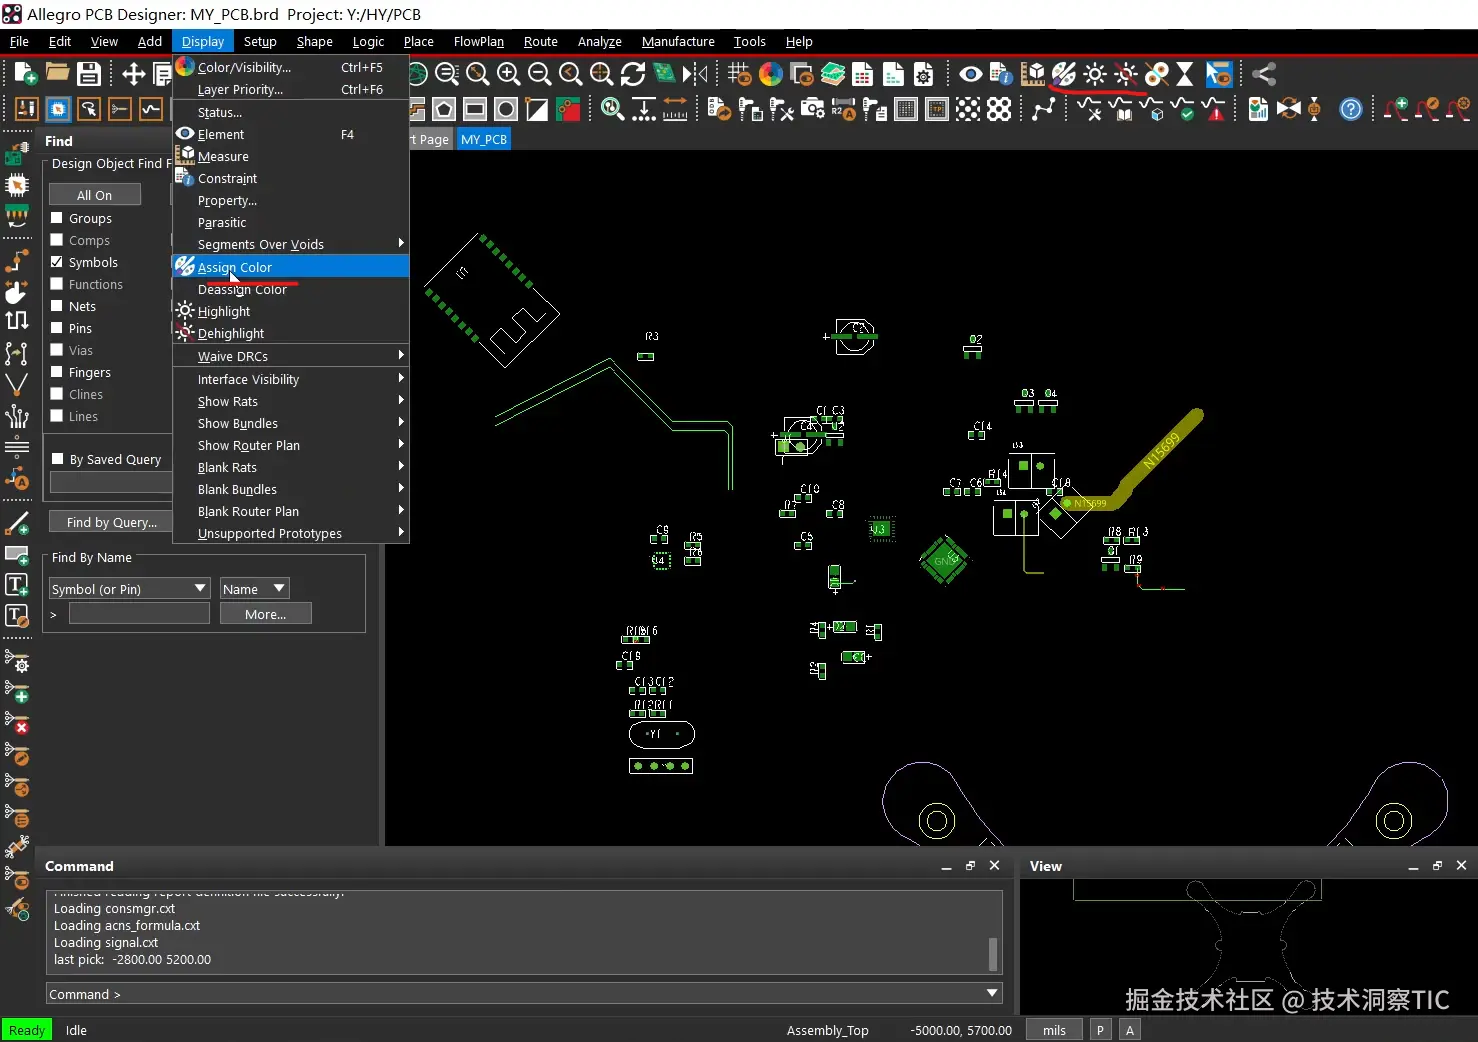Choose Deassign Color from Display menu
This screenshot has height=1042, width=1478.
pos(291,289)
